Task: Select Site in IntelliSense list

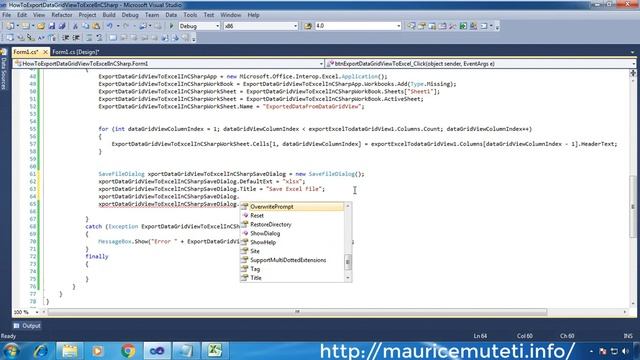Action: pyautogui.click(x=293, y=251)
